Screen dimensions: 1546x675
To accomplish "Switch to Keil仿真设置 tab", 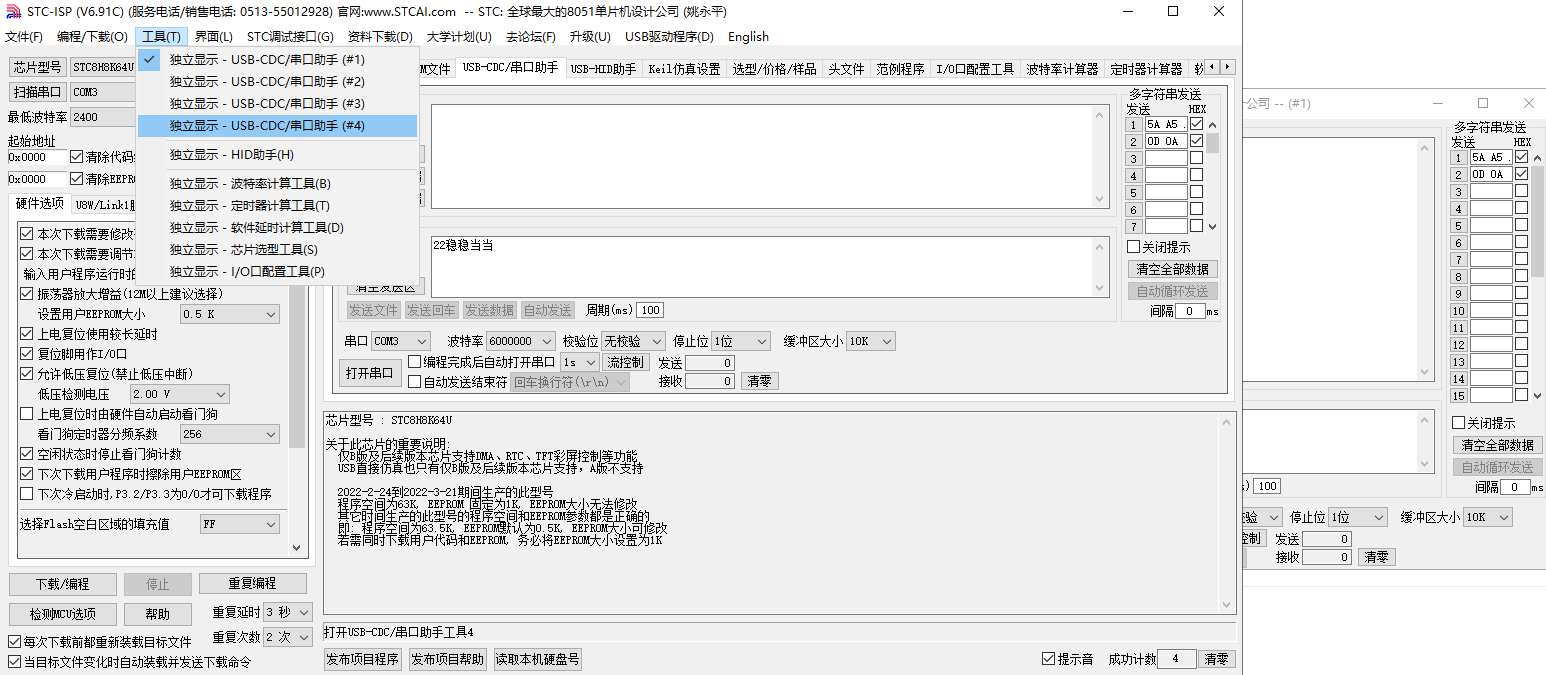I will (x=684, y=69).
